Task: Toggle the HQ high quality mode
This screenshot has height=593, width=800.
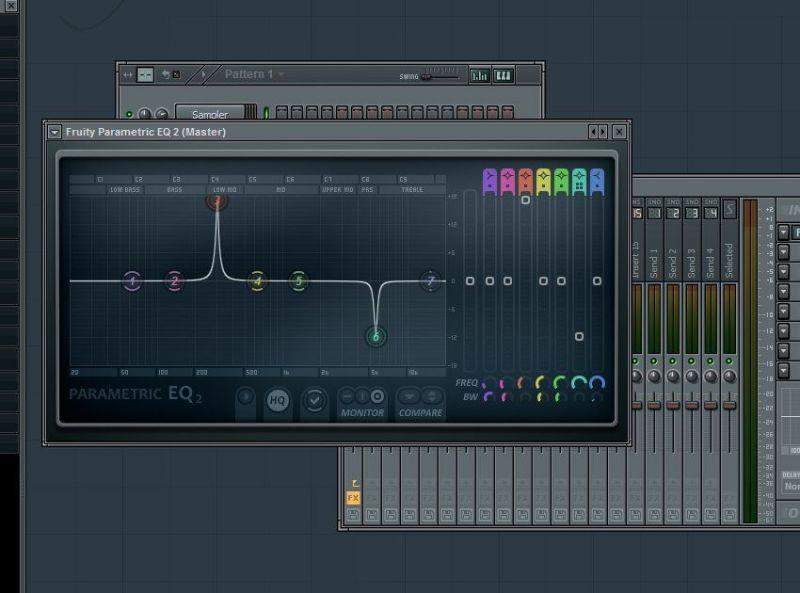Action: pos(277,401)
